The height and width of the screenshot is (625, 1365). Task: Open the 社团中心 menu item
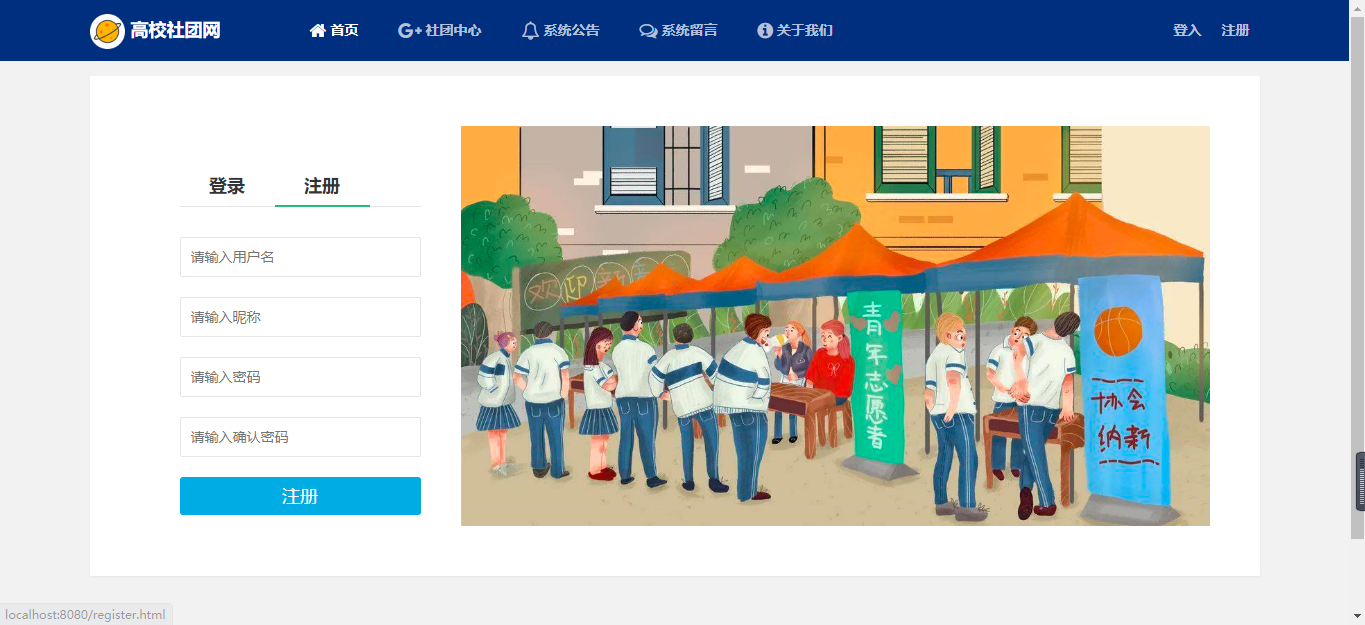[440, 31]
